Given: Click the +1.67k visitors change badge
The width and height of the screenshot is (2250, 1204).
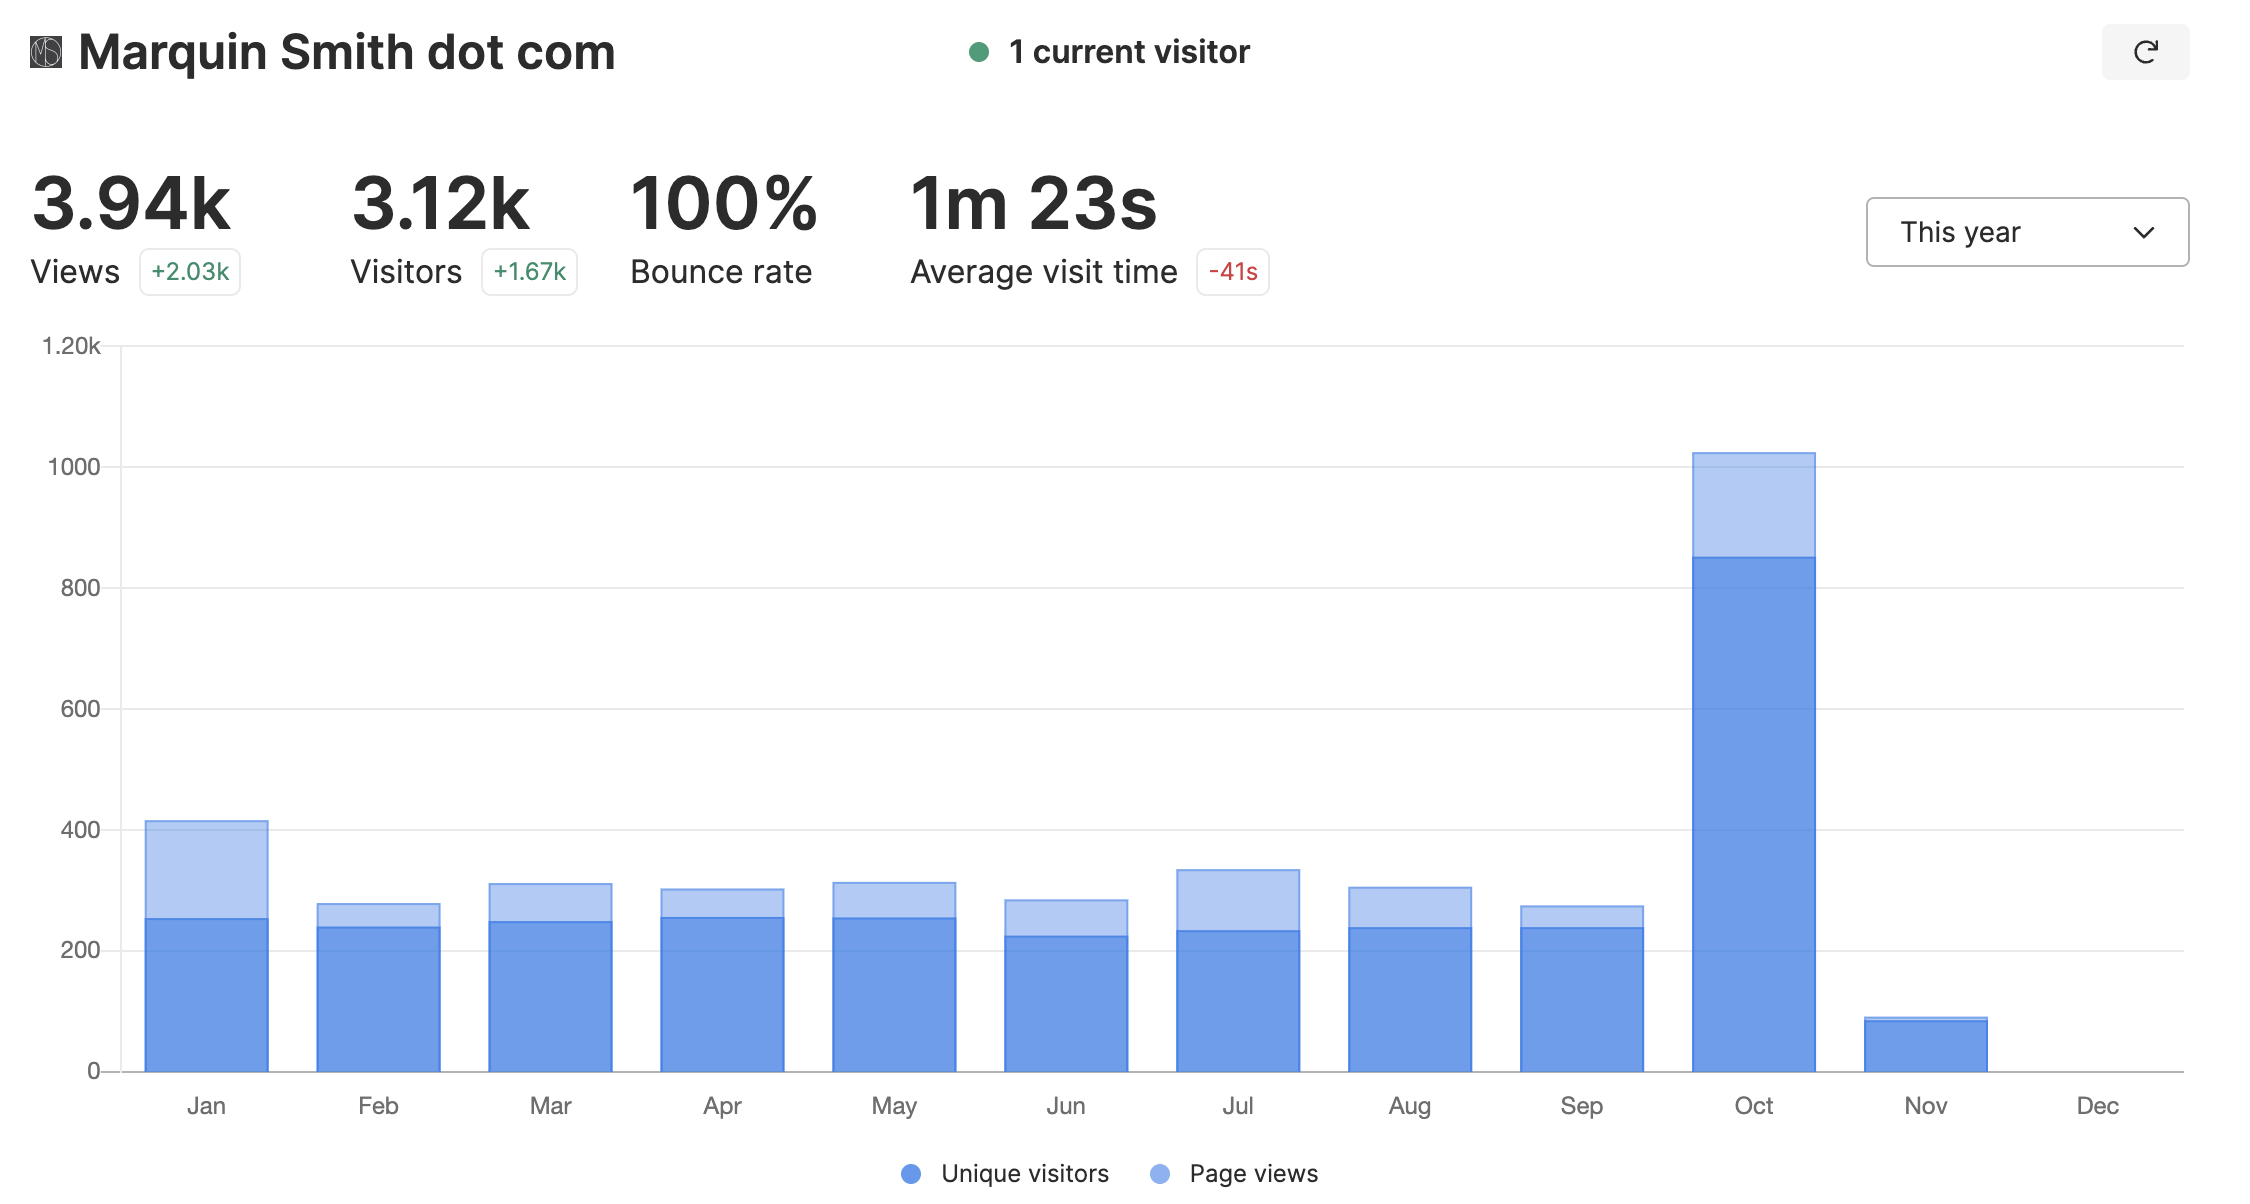Looking at the screenshot, I should 529,272.
